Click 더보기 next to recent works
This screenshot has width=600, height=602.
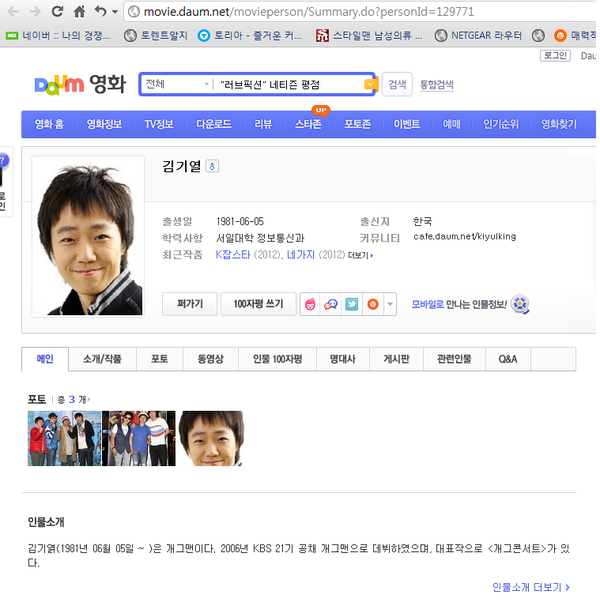click(360, 255)
